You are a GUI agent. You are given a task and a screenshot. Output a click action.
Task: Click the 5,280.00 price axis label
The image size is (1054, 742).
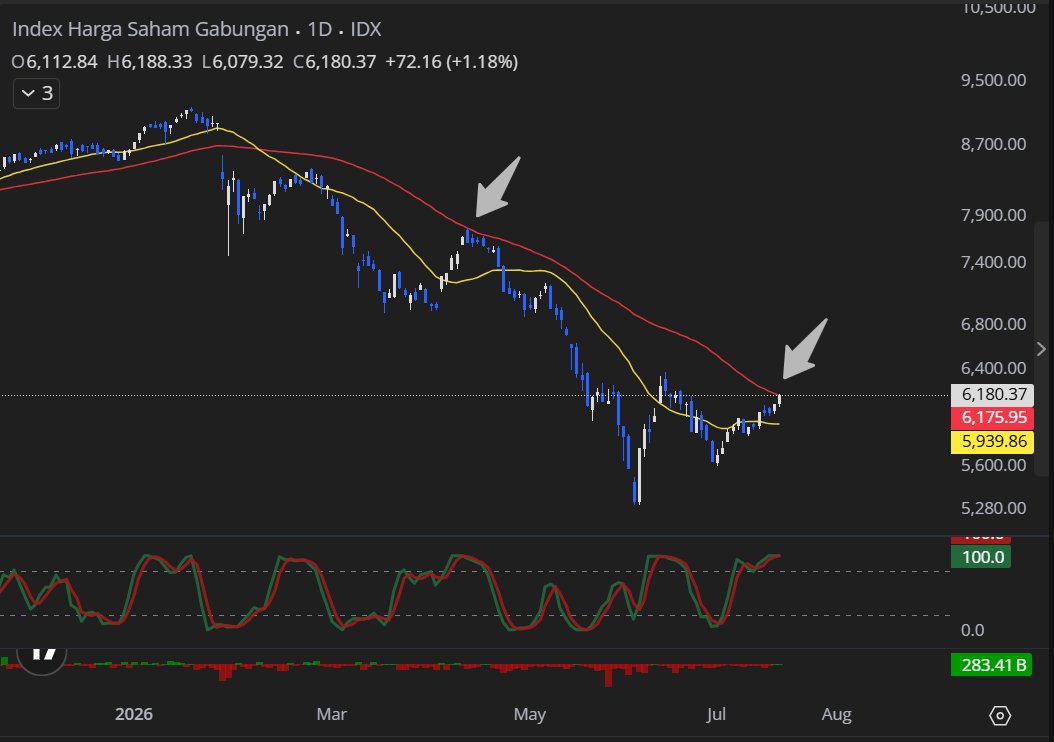[994, 508]
